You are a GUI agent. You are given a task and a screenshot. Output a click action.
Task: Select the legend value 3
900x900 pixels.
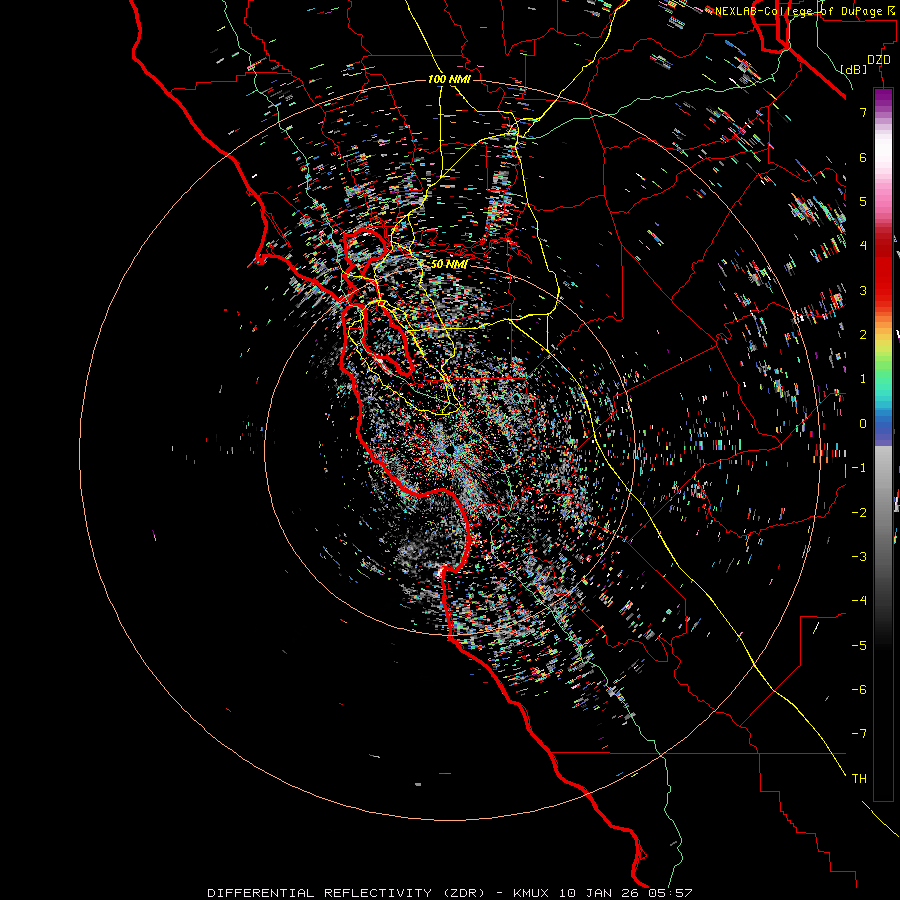[x=863, y=290]
